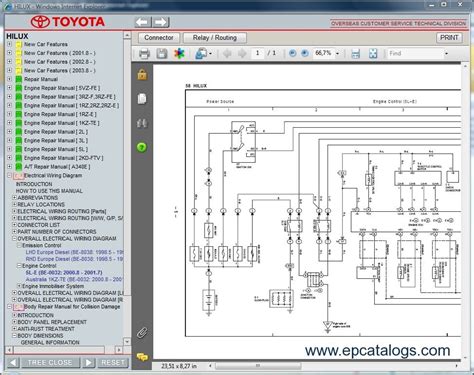Click the padlock security icon in sidebar

pyautogui.click(x=142, y=74)
